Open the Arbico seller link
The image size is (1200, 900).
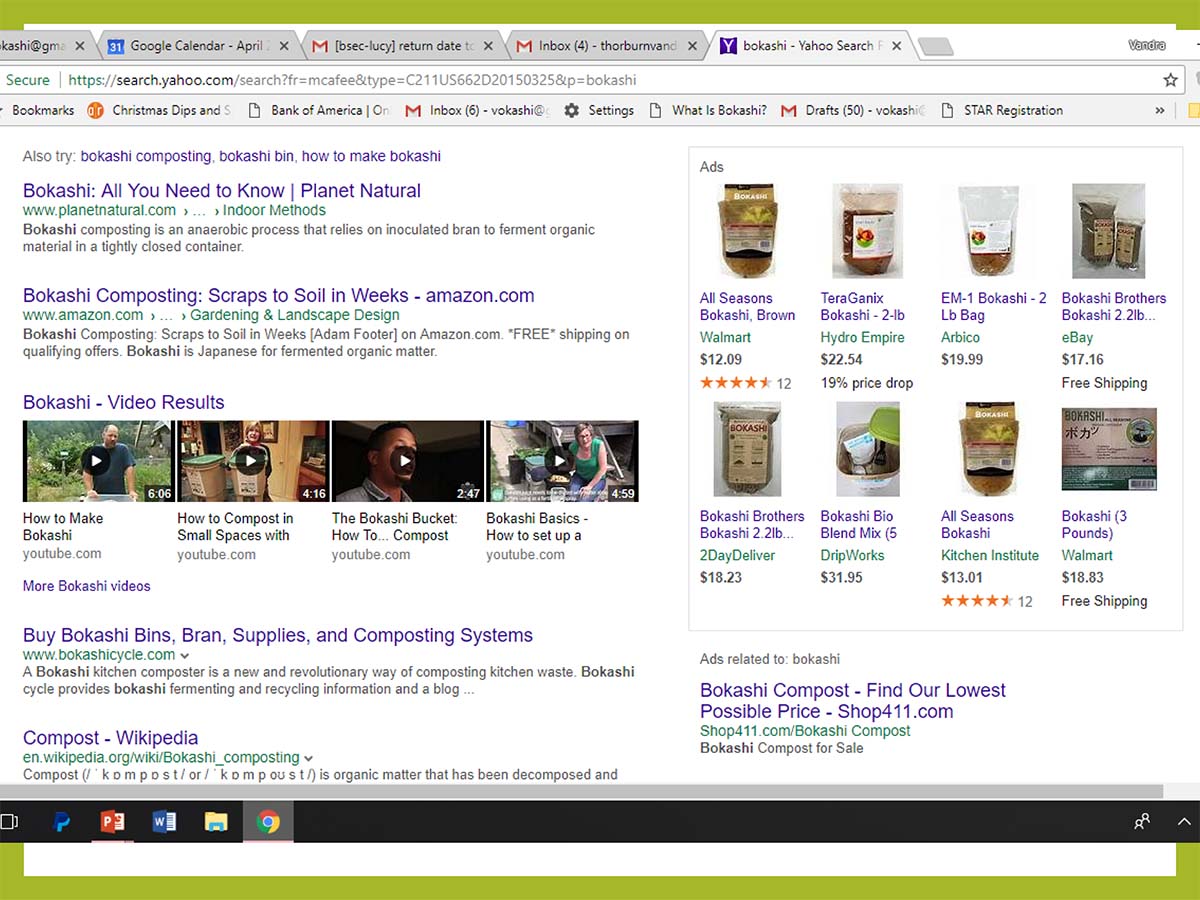tap(960, 337)
